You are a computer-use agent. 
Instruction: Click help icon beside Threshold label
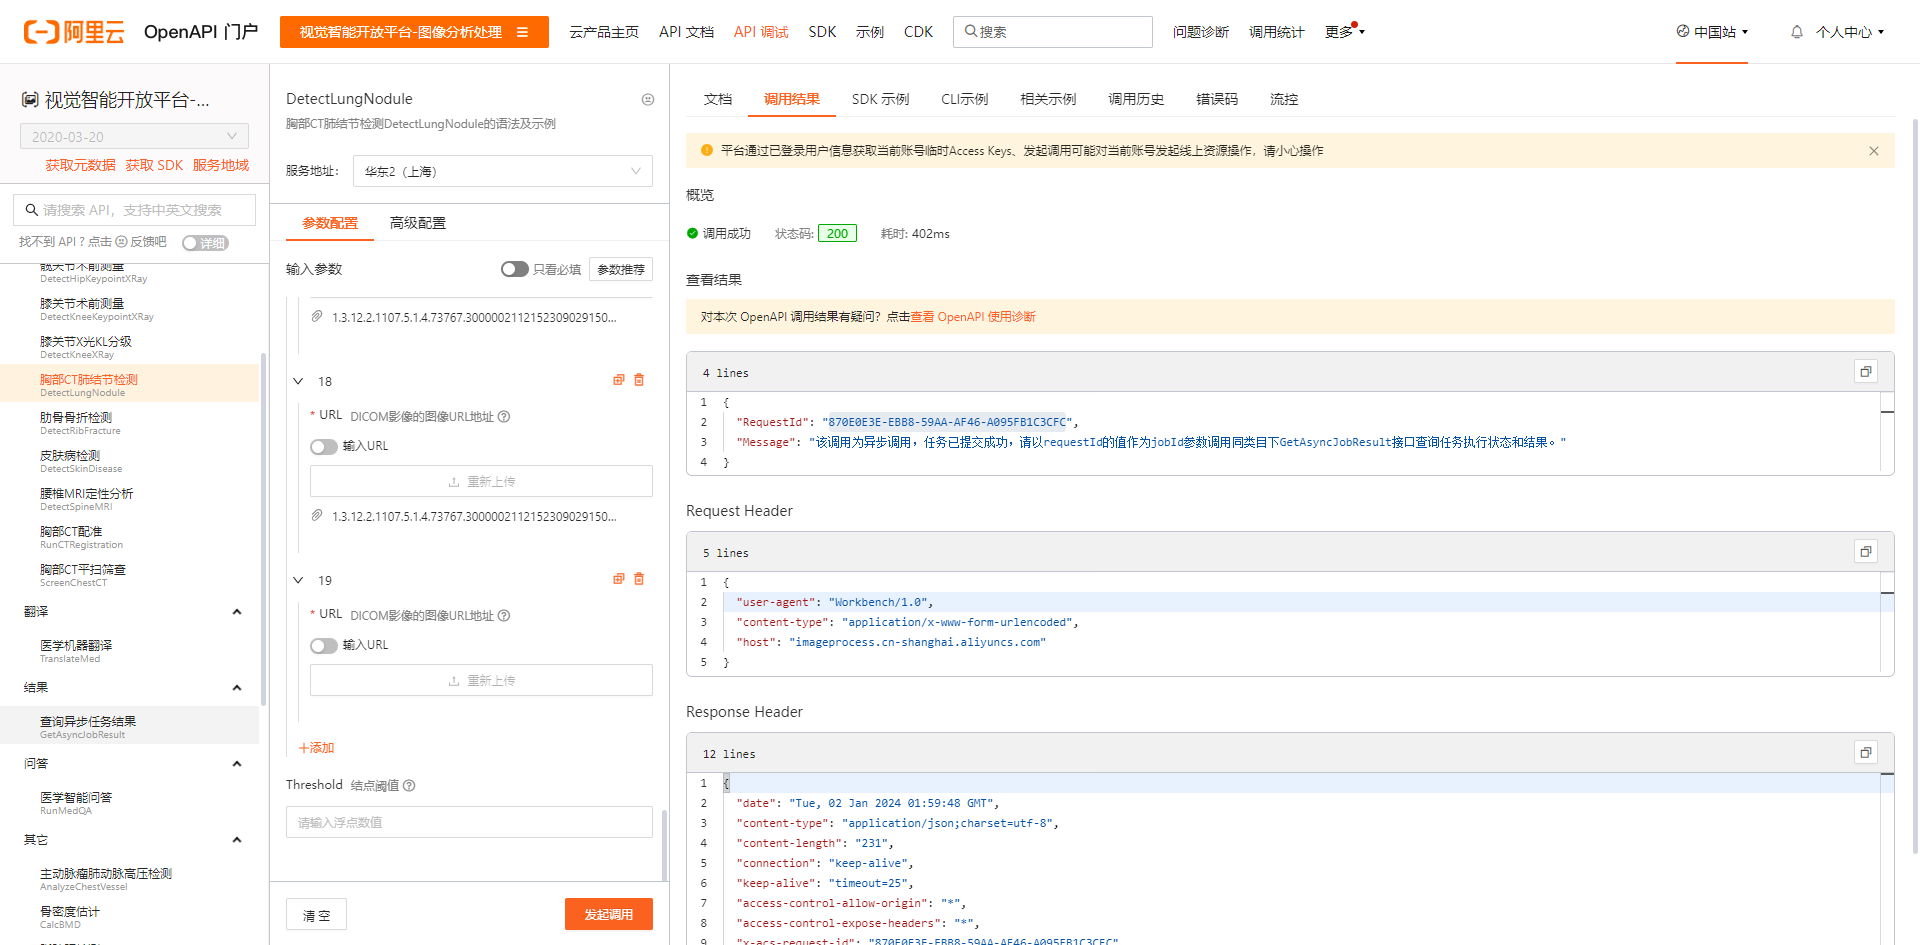pyautogui.click(x=409, y=786)
